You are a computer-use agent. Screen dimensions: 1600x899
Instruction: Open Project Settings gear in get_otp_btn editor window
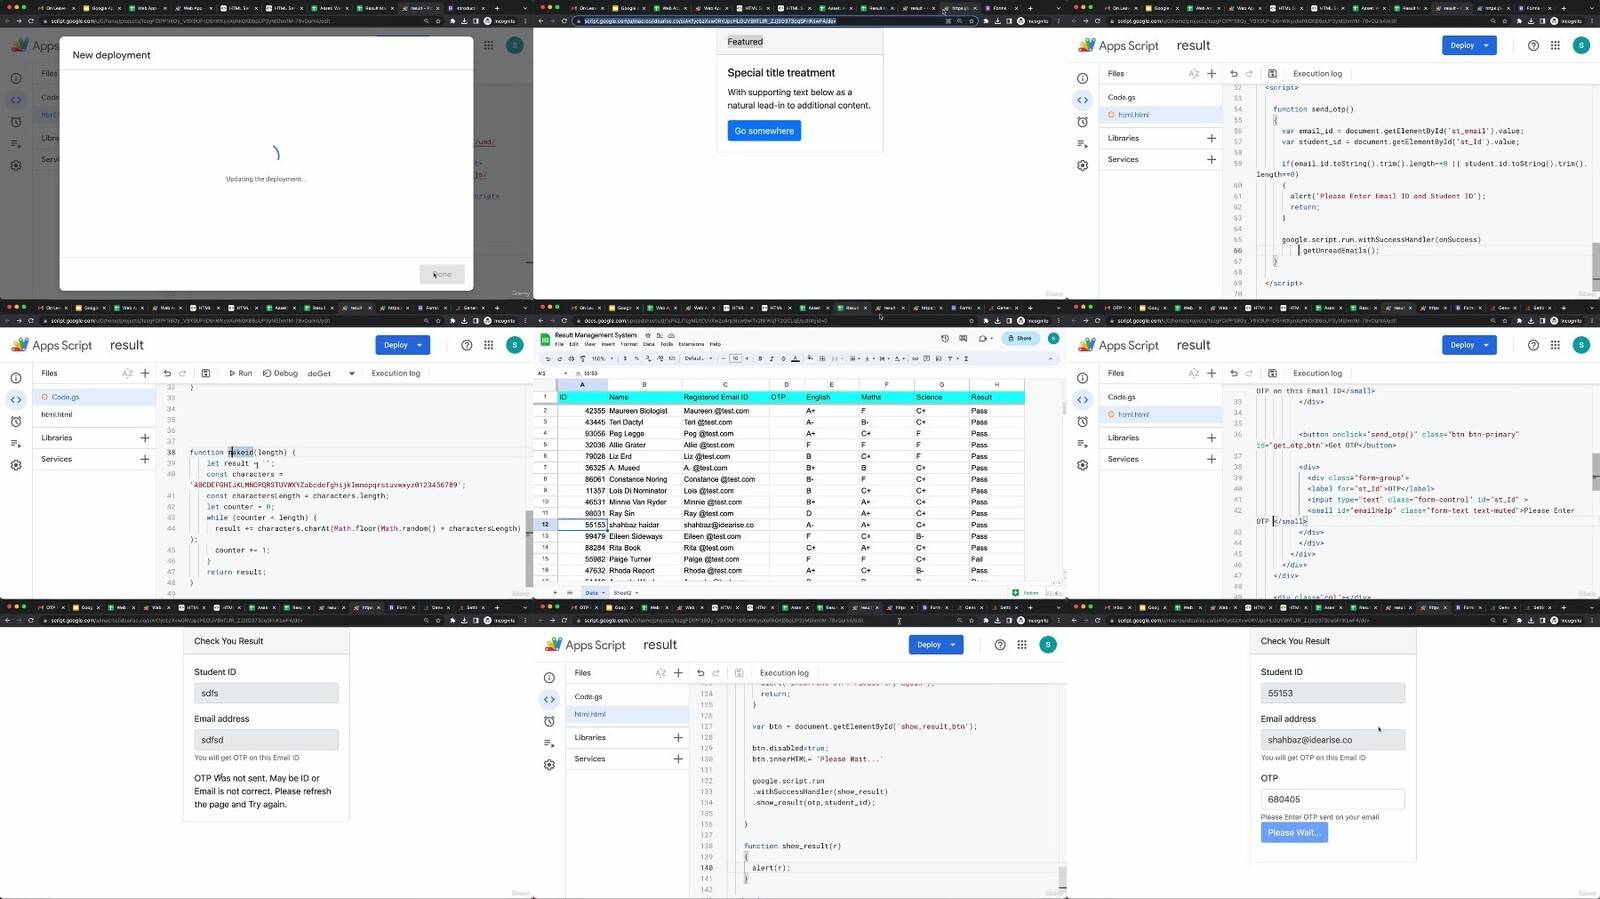1082,465
